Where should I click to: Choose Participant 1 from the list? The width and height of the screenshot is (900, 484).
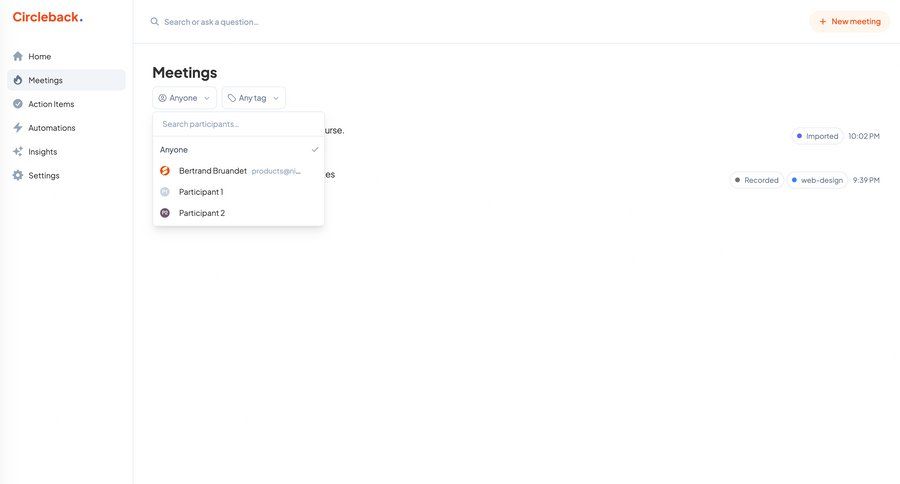point(201,192)
